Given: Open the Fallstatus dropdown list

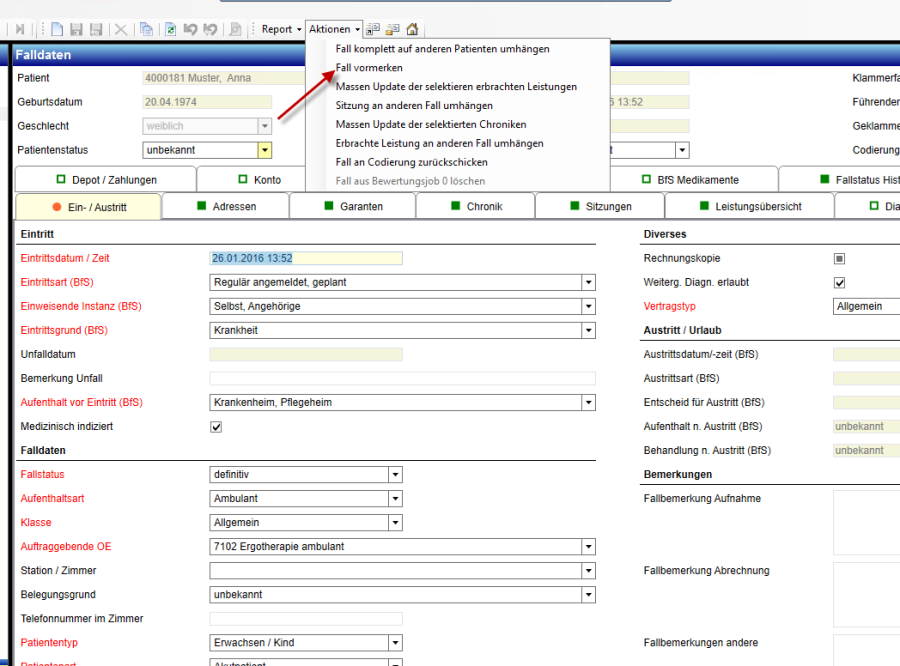Looking at the screenshot, I should tap(395, 475).
